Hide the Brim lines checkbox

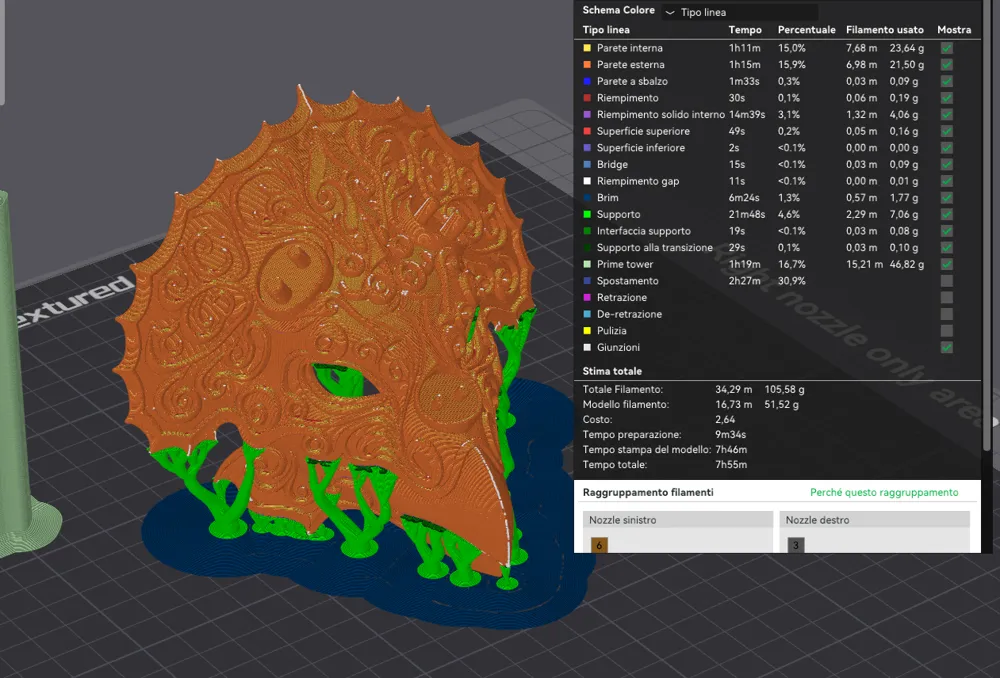(x=946, y=198)
